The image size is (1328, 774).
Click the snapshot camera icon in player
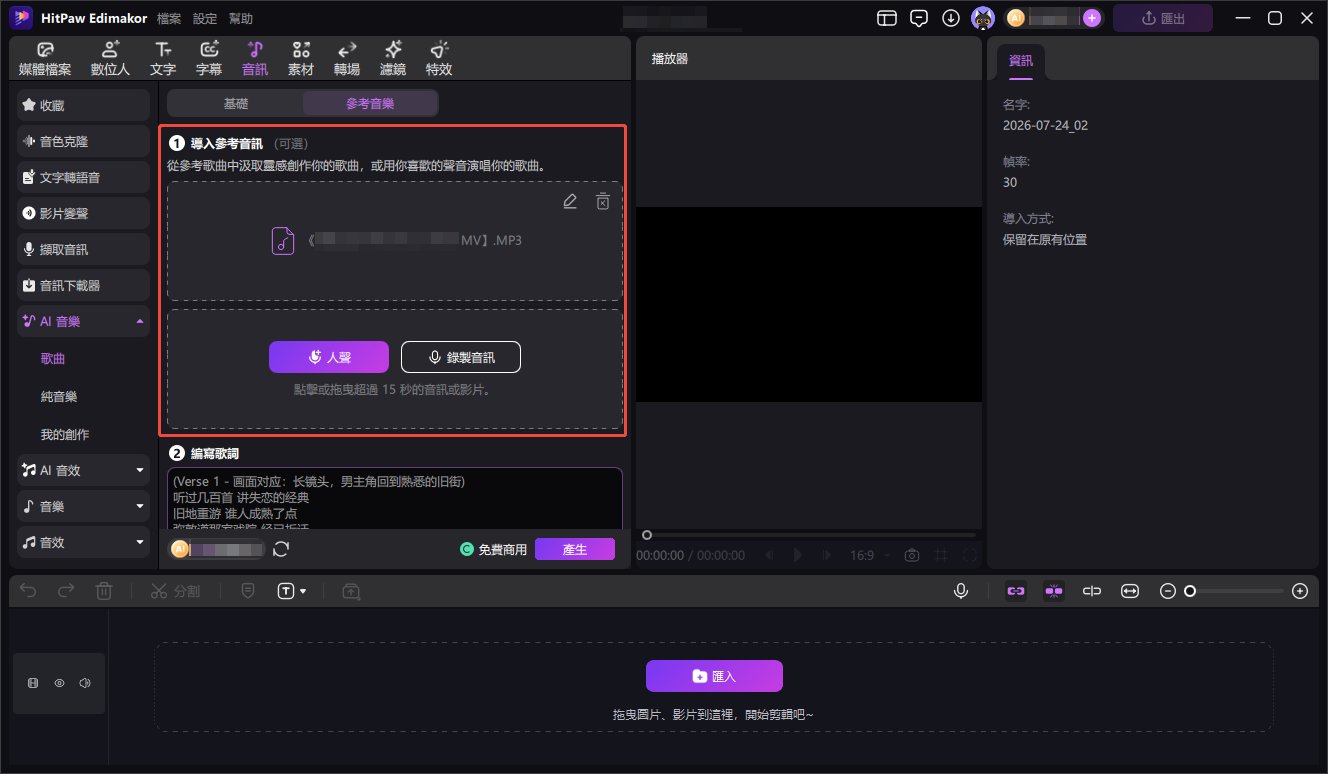912,555
